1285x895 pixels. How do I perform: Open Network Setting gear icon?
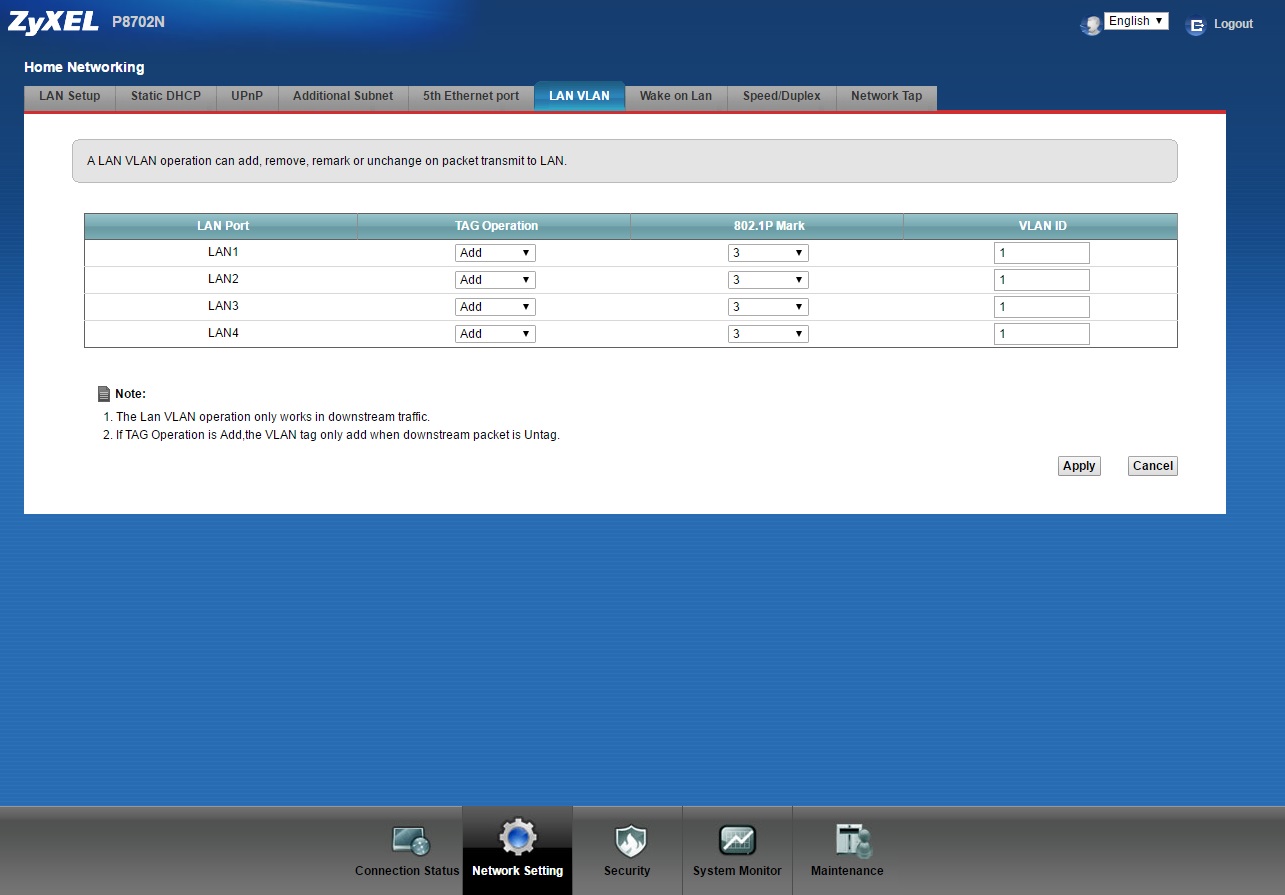(517, 838)
